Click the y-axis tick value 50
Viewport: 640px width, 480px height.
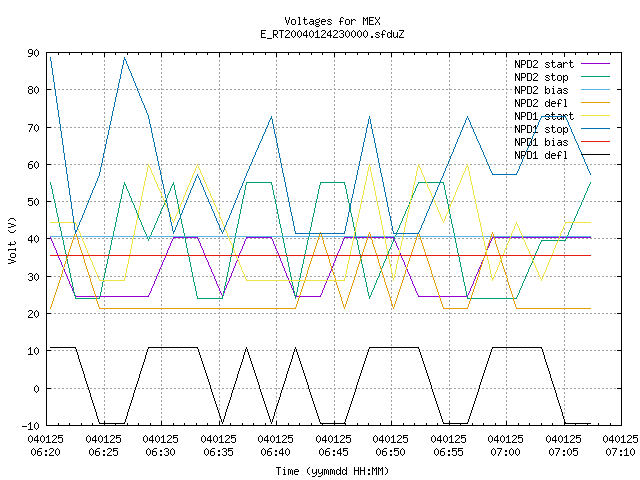[x=33, y=202]
